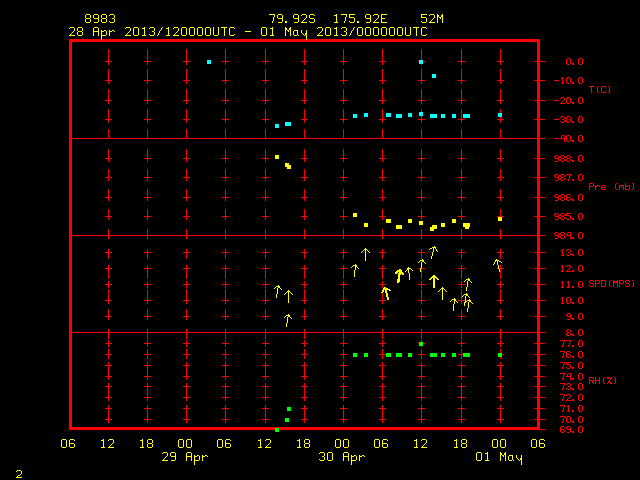The image size is (640, 480).
Task: Click the cyan temperature point near -7 degrees
Action: tap(434, 76)
